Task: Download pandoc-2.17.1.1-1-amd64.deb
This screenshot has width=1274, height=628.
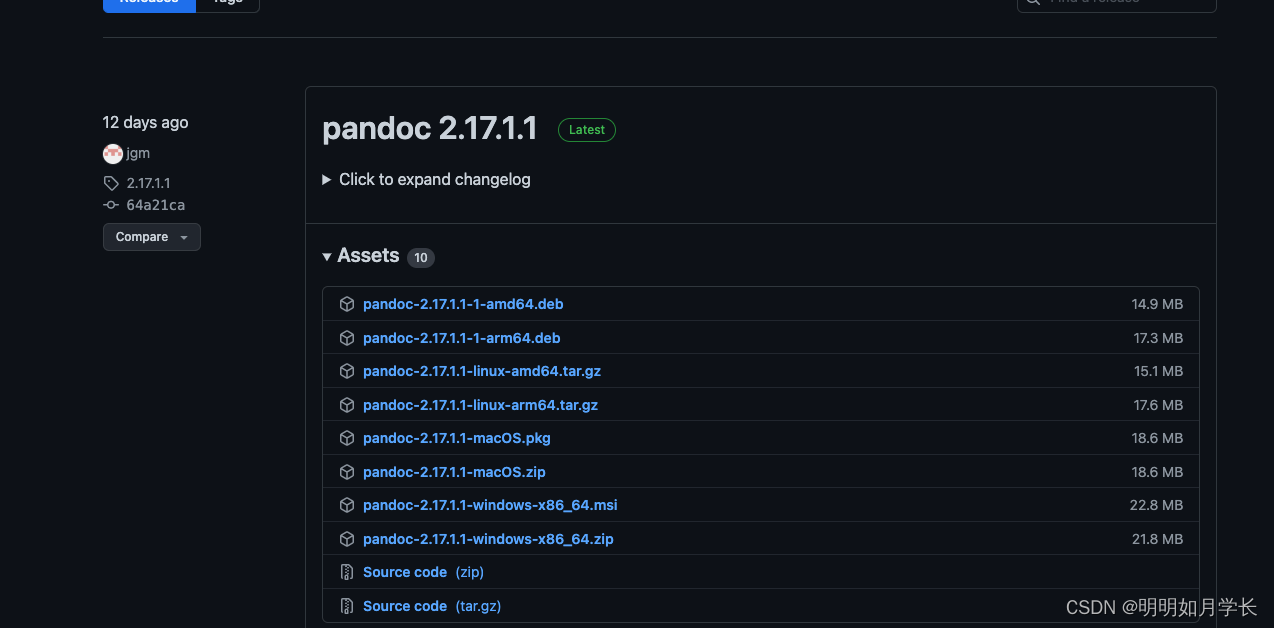Action: coord(463,304)
